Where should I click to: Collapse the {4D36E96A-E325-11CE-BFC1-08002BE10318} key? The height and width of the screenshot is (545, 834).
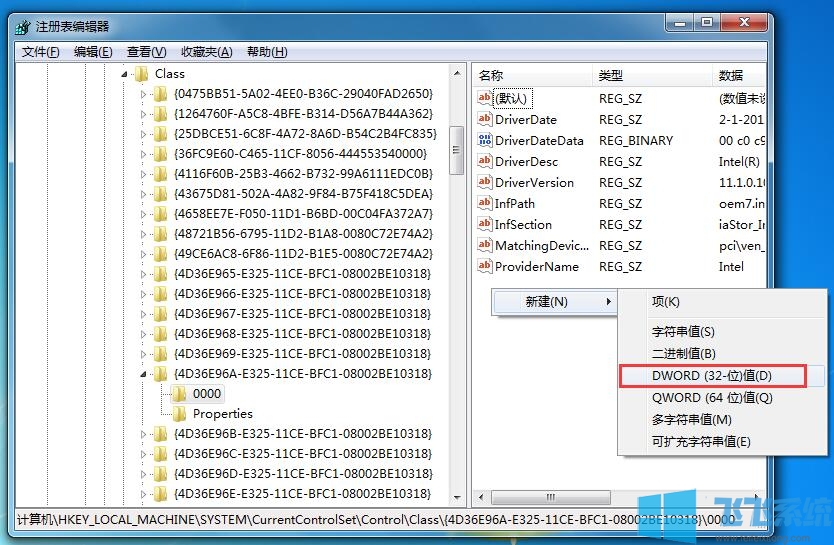tap(143, 374)
